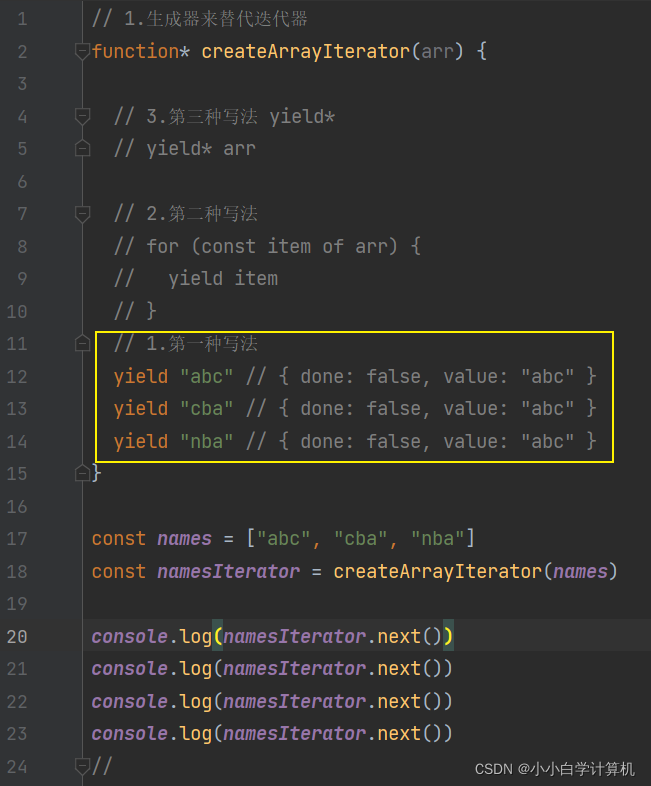This screenshot has height=786, width=651.
Task: Click "cba" in the names array
Action: click(x=360, y=539)
